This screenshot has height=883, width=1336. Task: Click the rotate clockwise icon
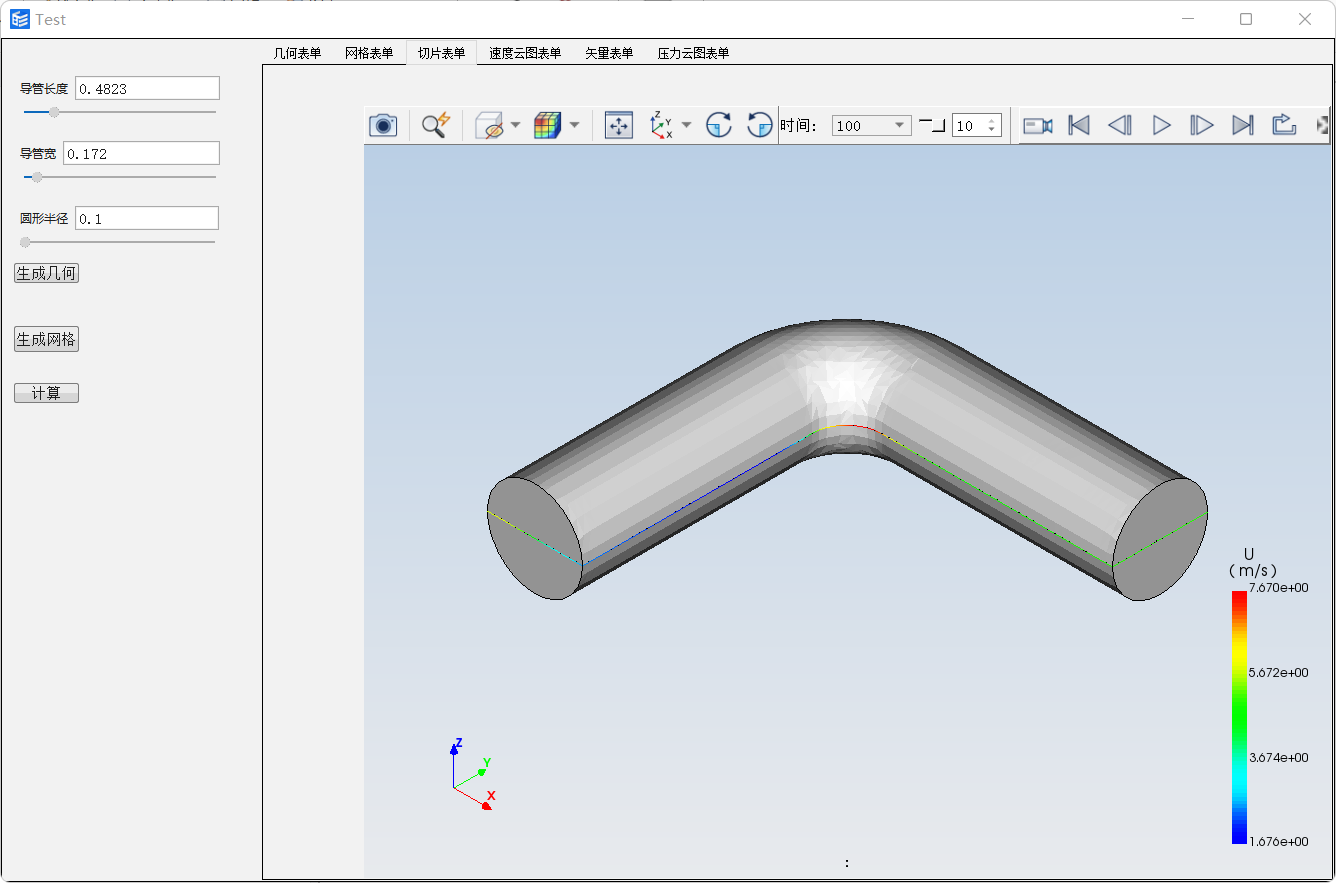[x=719, y=125]
